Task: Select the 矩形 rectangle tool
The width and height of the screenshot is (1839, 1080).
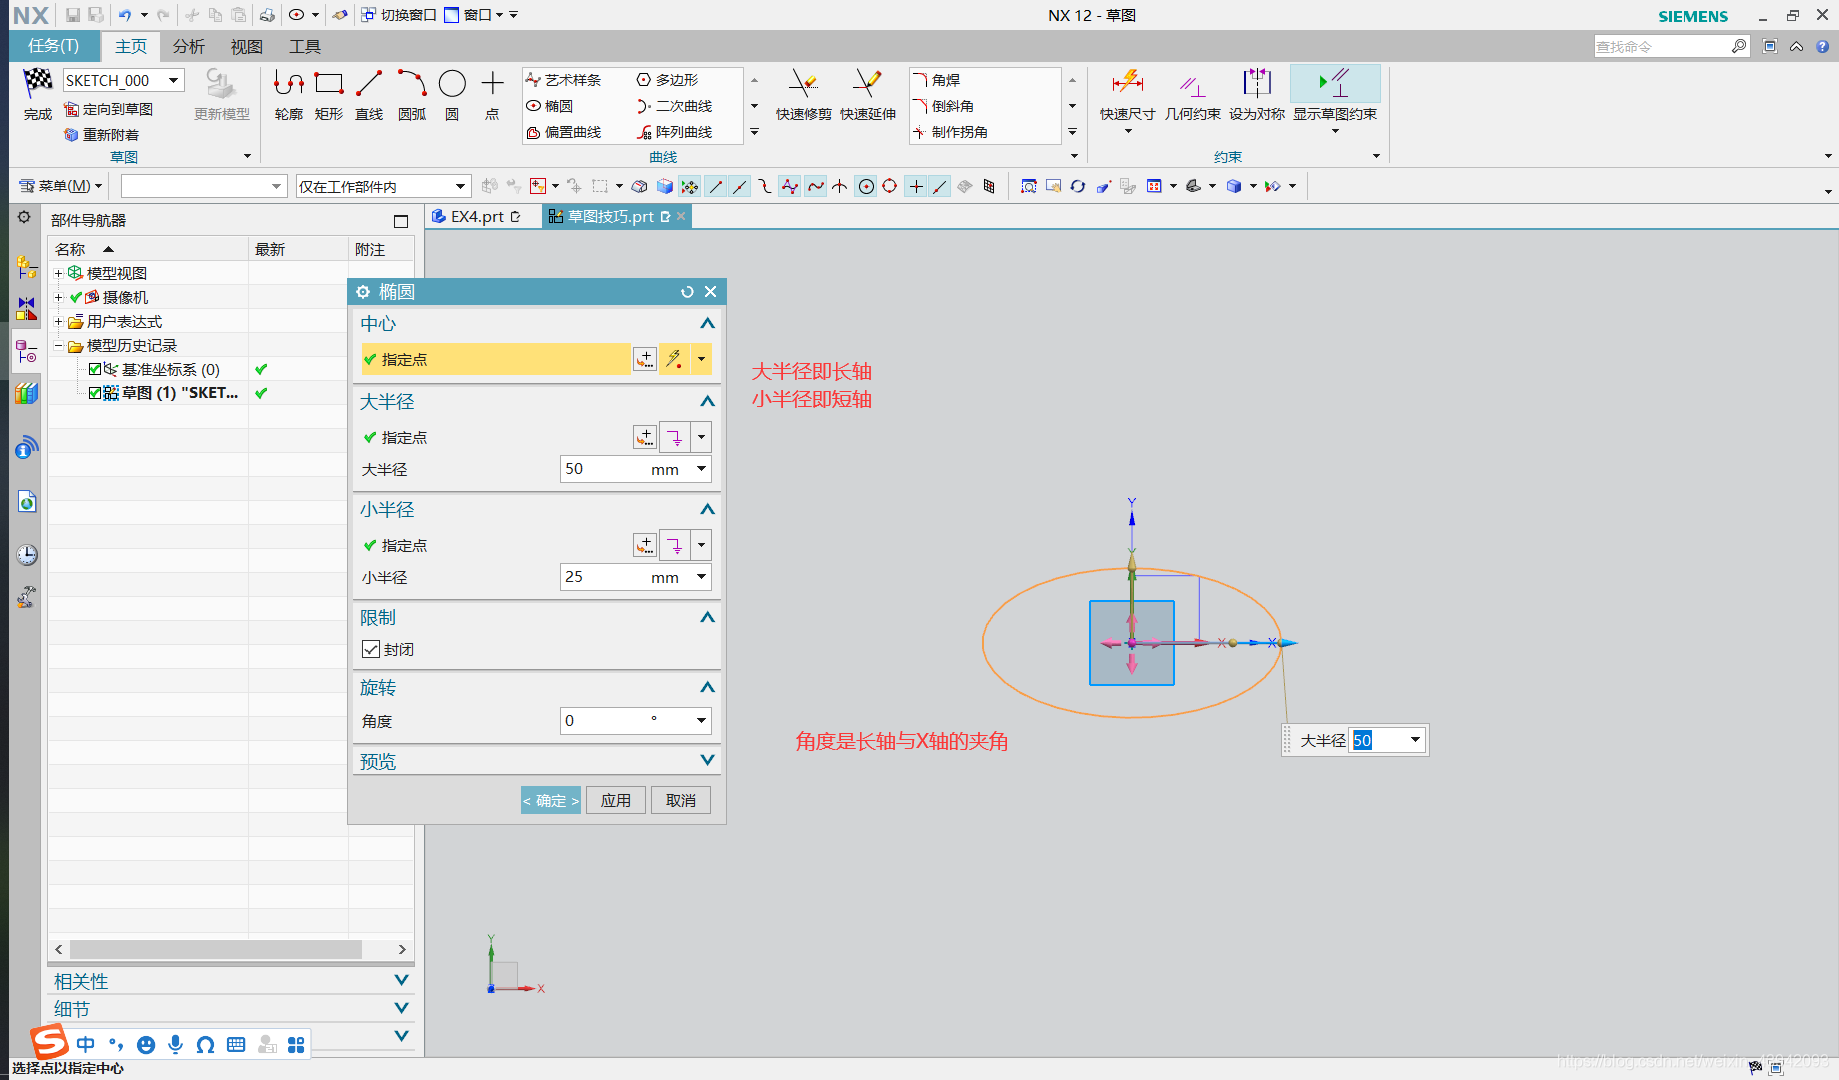Action: (x=329, y=96)
